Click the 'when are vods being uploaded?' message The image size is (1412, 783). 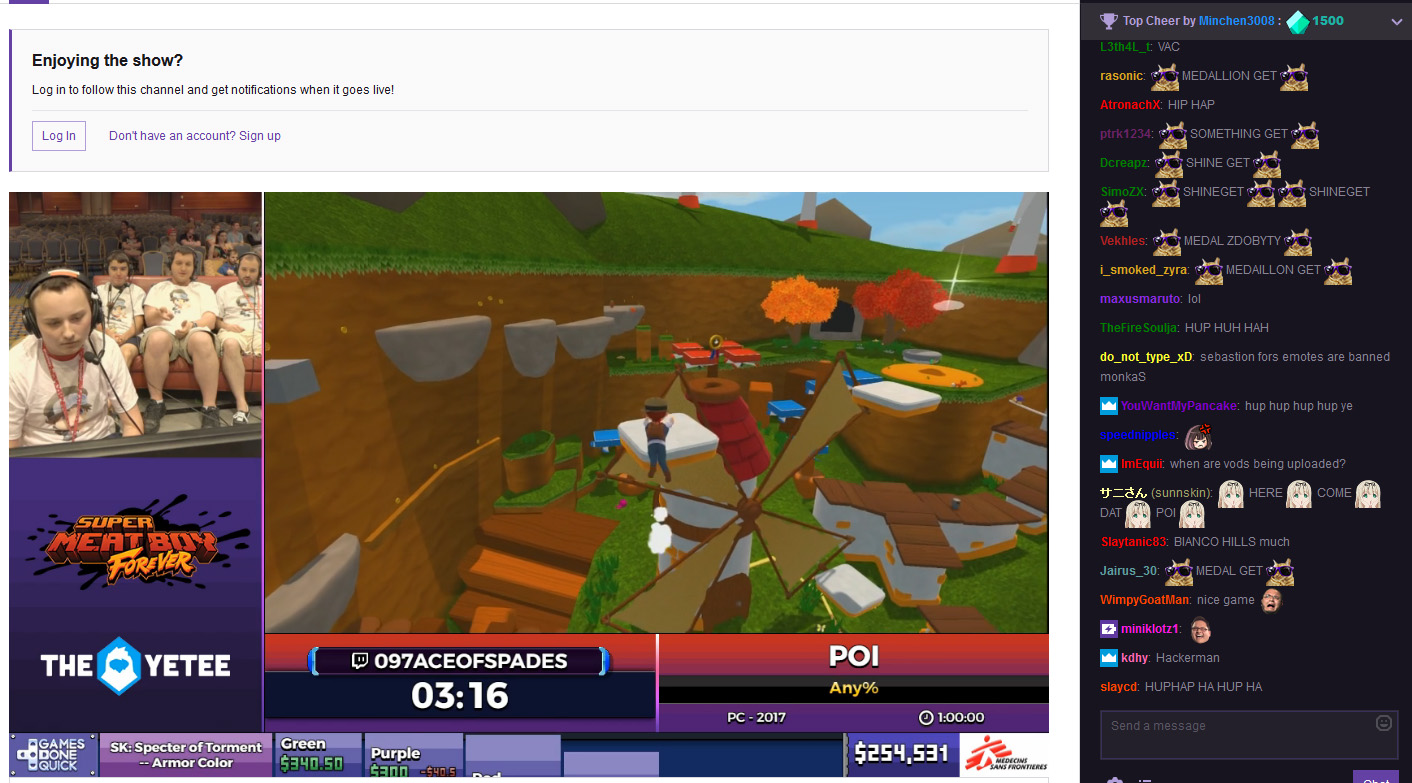click(1257, 464)
